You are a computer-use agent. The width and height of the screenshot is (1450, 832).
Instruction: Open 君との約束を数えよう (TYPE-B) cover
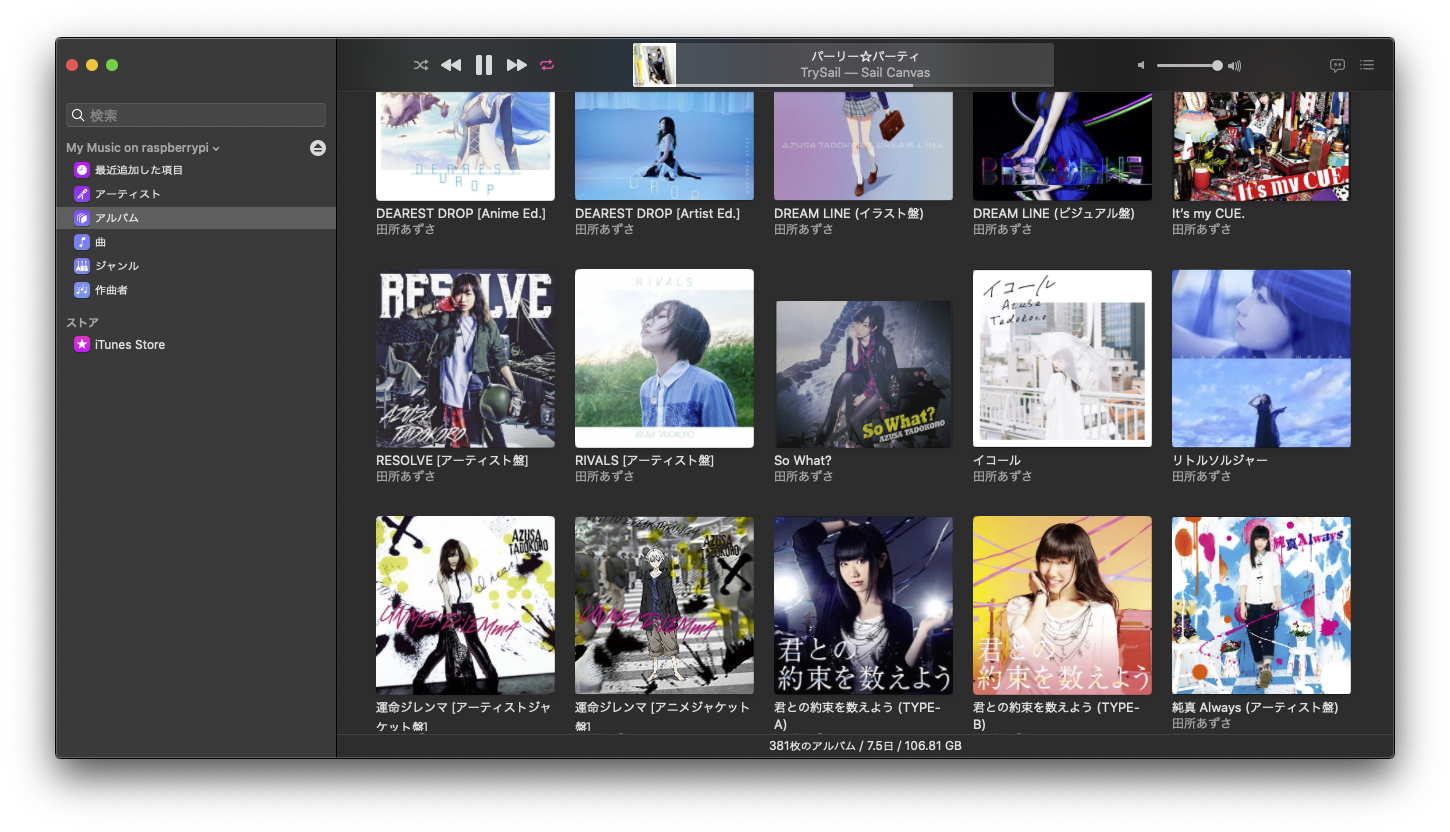[1062, 605]
